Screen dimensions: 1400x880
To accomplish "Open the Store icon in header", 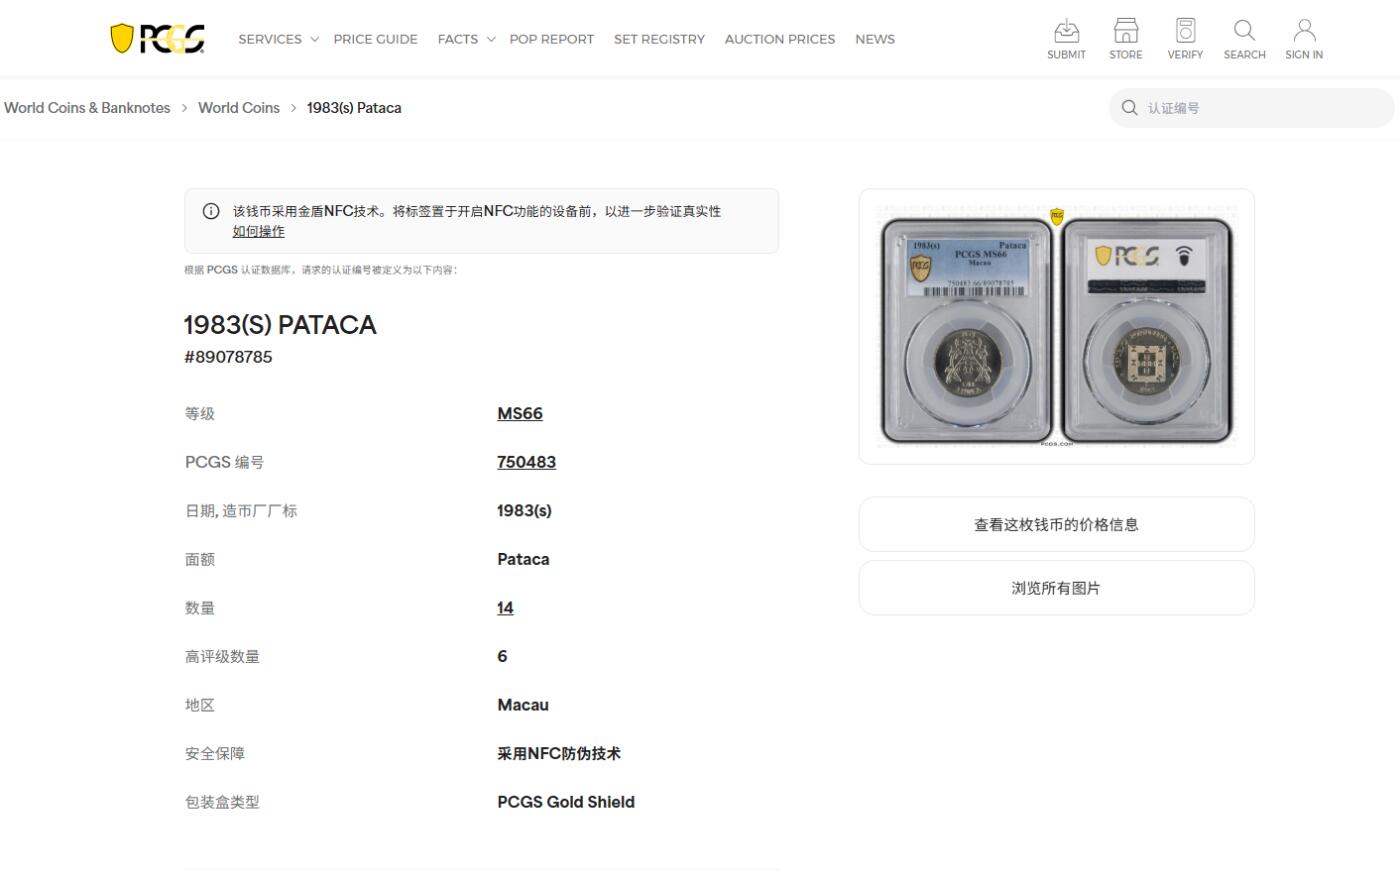I will click(1125, 39).
